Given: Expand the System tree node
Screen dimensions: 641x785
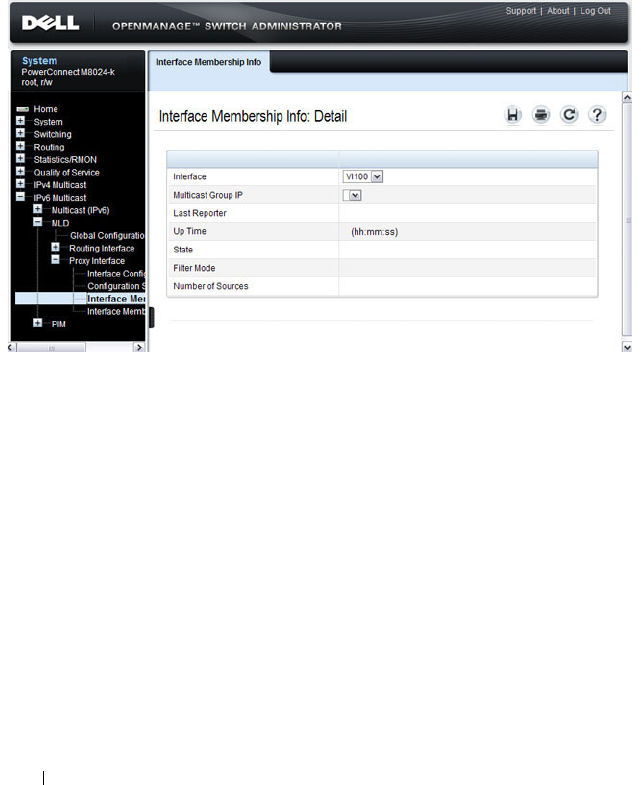Looking at the screenshot, I should (x=20, y=121).
